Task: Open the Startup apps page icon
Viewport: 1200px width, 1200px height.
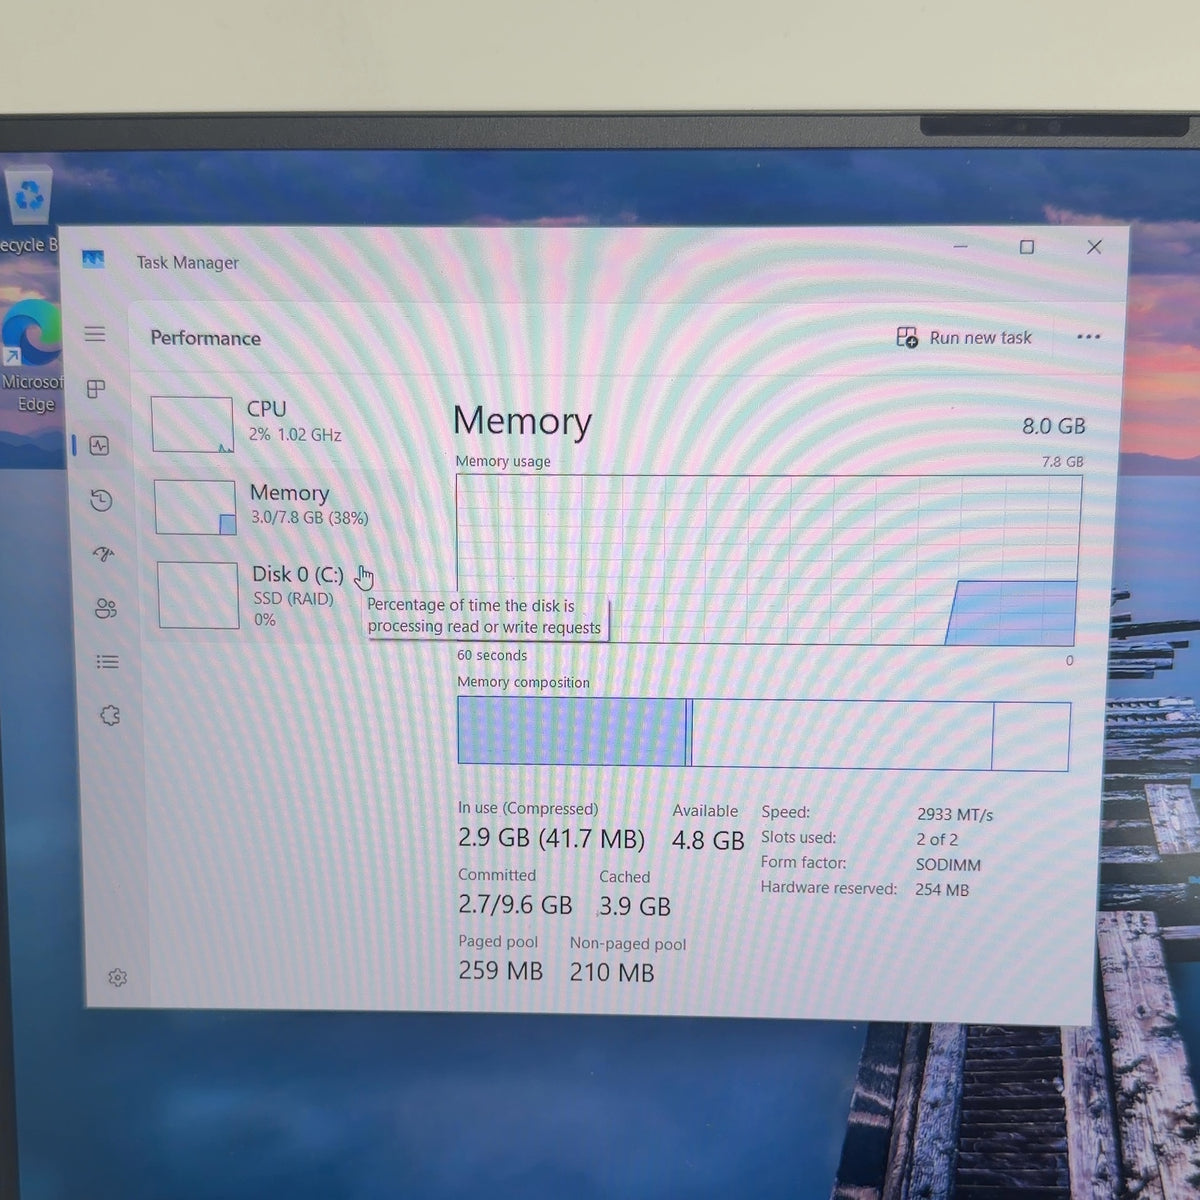Action: click(104, 553)
